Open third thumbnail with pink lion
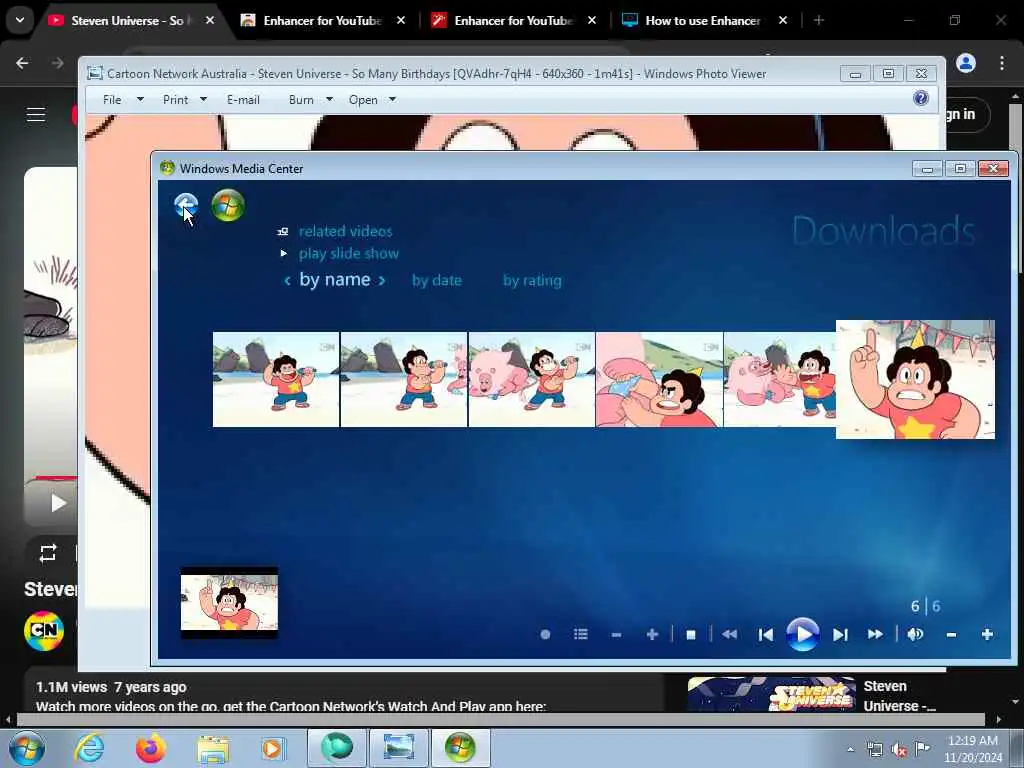 point(532,379)
